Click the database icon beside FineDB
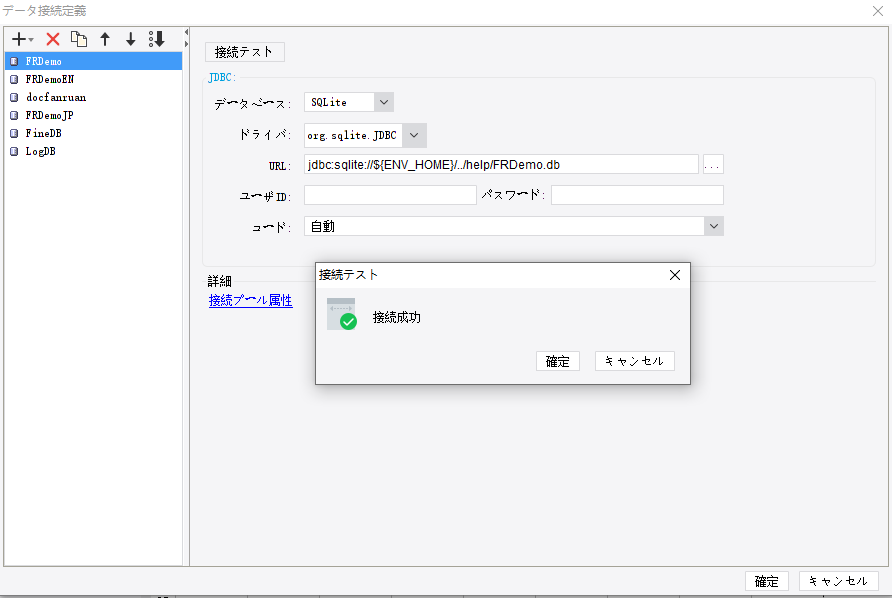Screen dimensions: 892x598 click(14, 133)
